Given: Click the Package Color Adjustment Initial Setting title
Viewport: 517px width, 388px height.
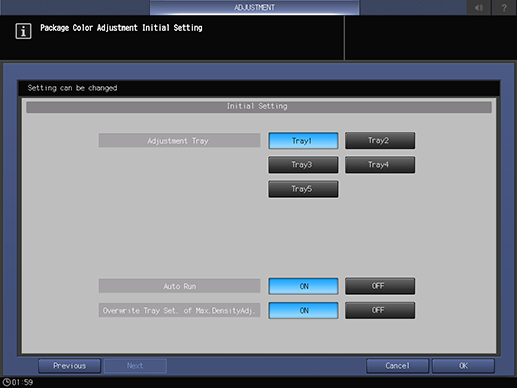Looking at the screenshot, I should click(x=121, y=28).
